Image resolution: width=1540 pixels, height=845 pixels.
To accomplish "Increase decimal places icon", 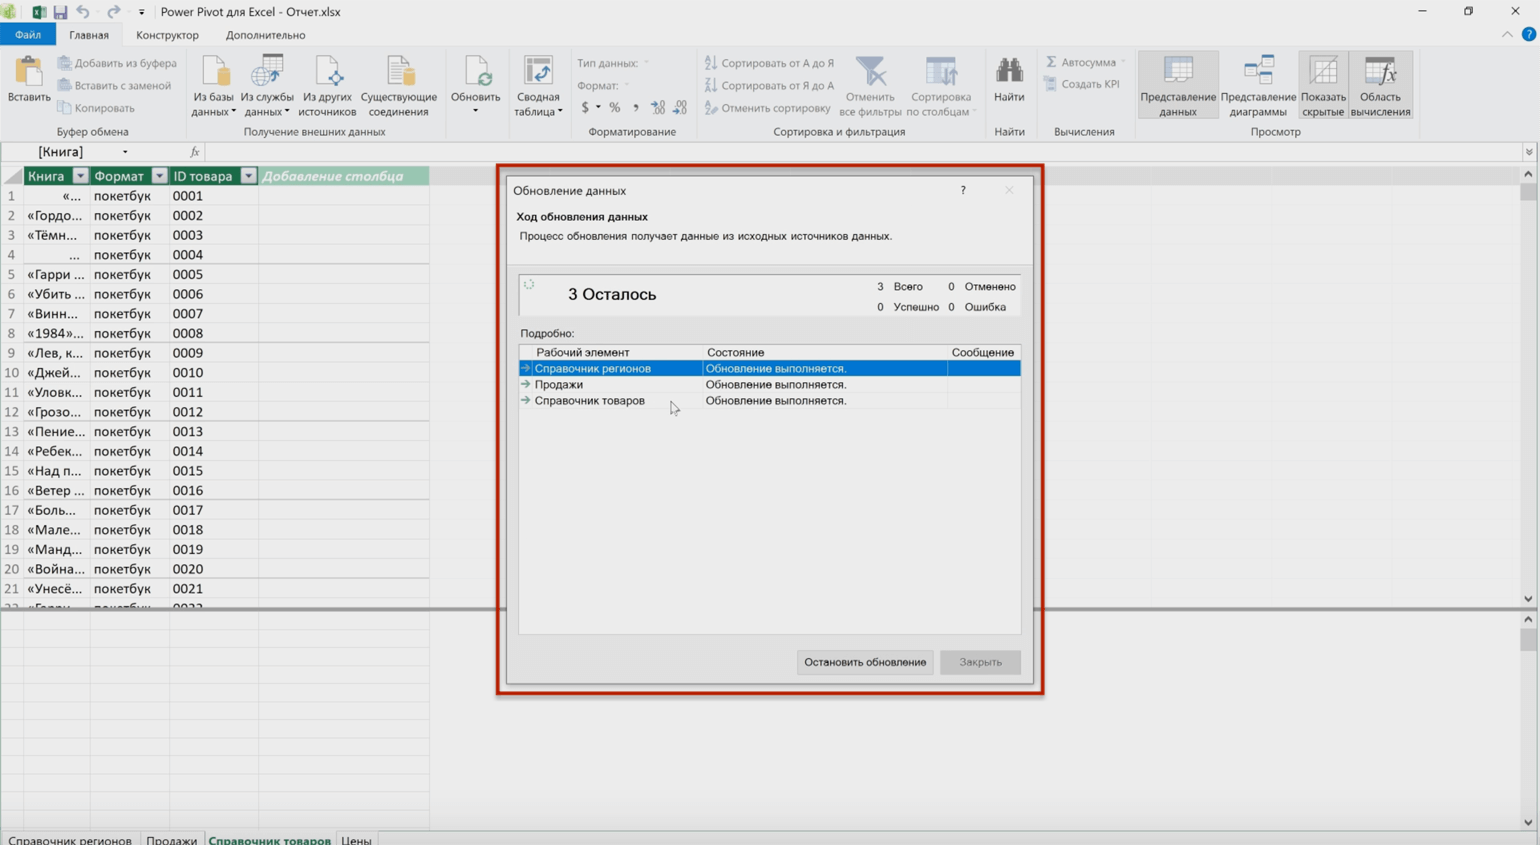I will coord(658,108).
